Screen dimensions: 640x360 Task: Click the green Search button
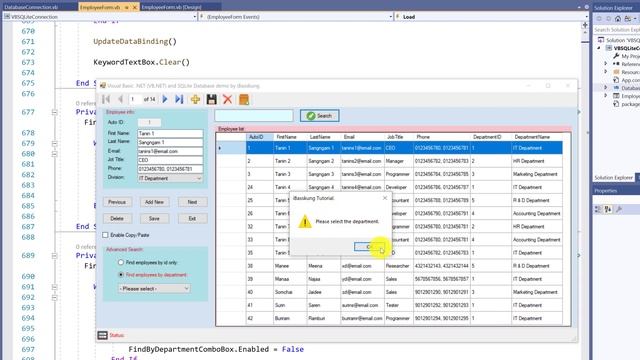tap(320, 116)
